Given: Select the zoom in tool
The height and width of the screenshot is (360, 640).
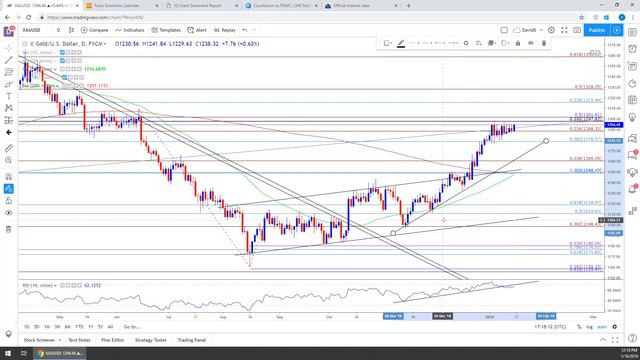Looking at the screenshot, I should 9,160.
